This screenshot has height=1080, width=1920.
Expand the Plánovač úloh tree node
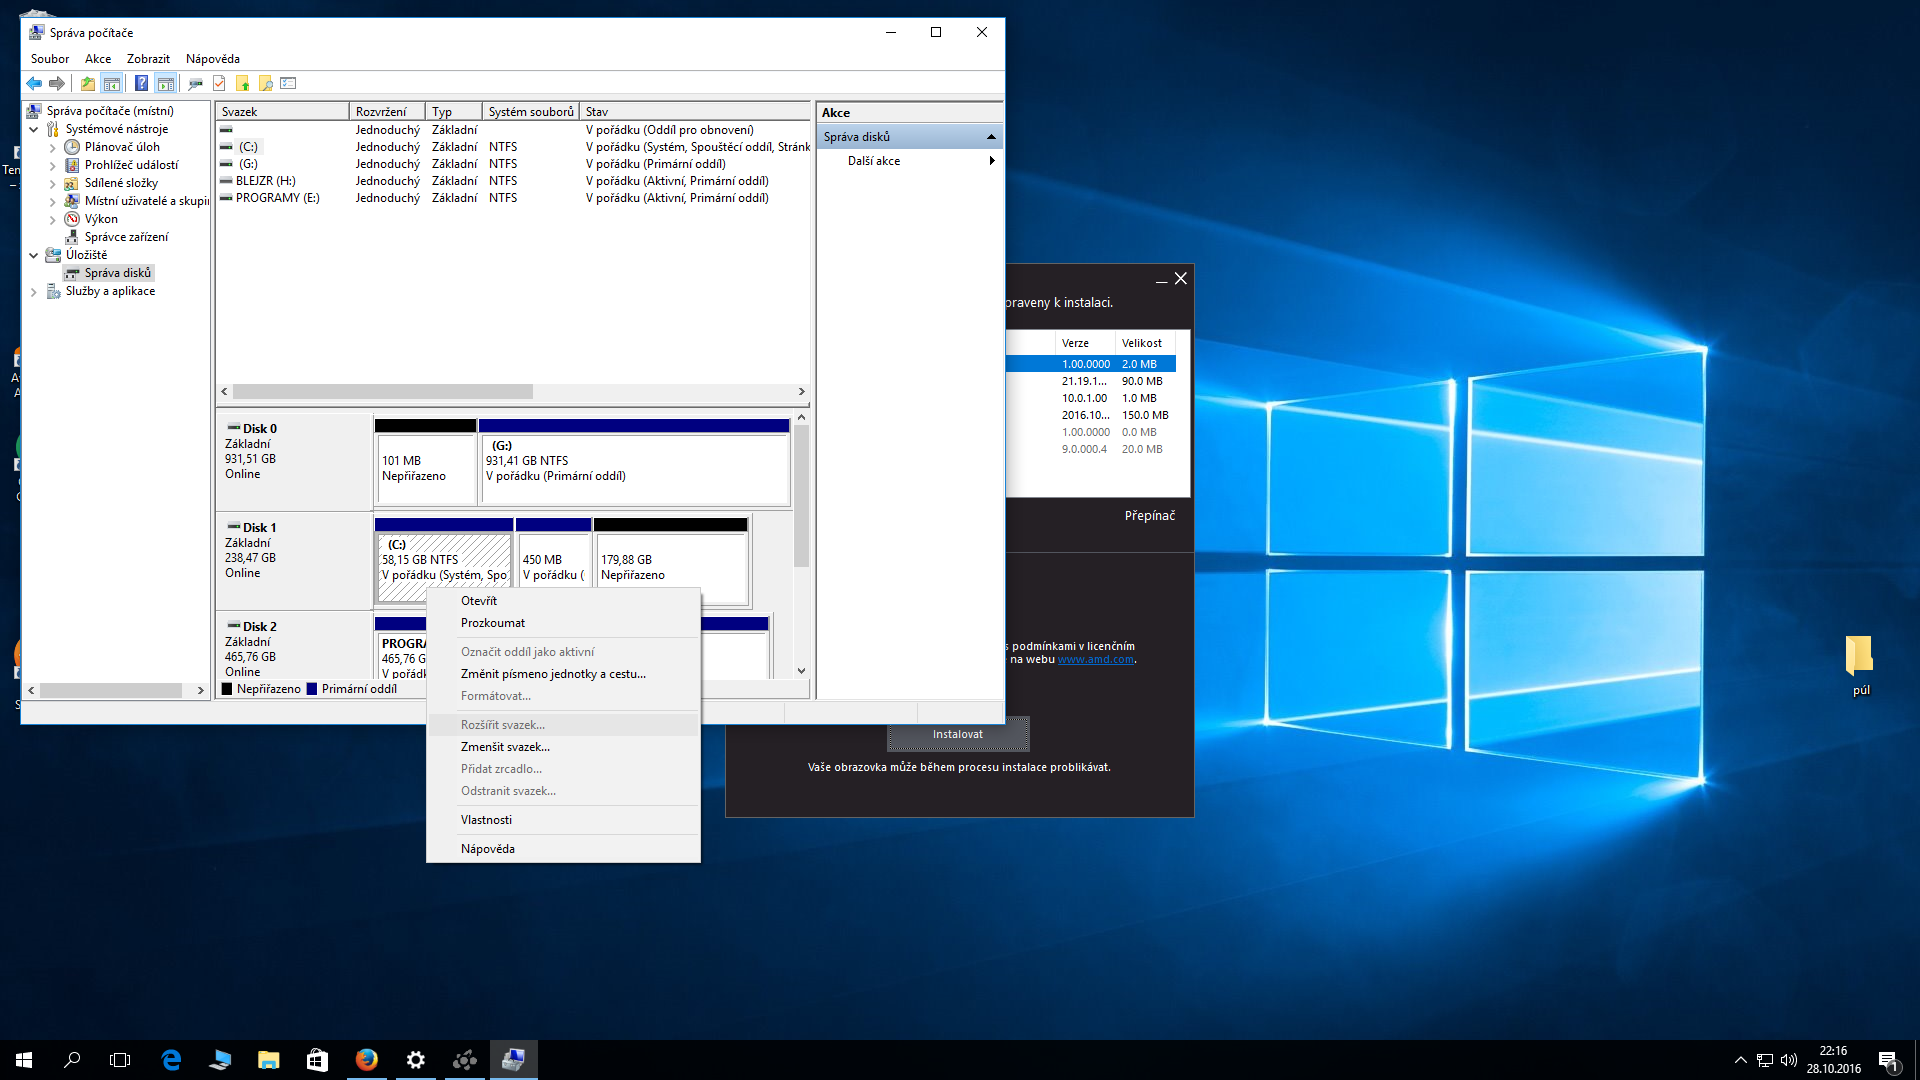tap(52, 147)
